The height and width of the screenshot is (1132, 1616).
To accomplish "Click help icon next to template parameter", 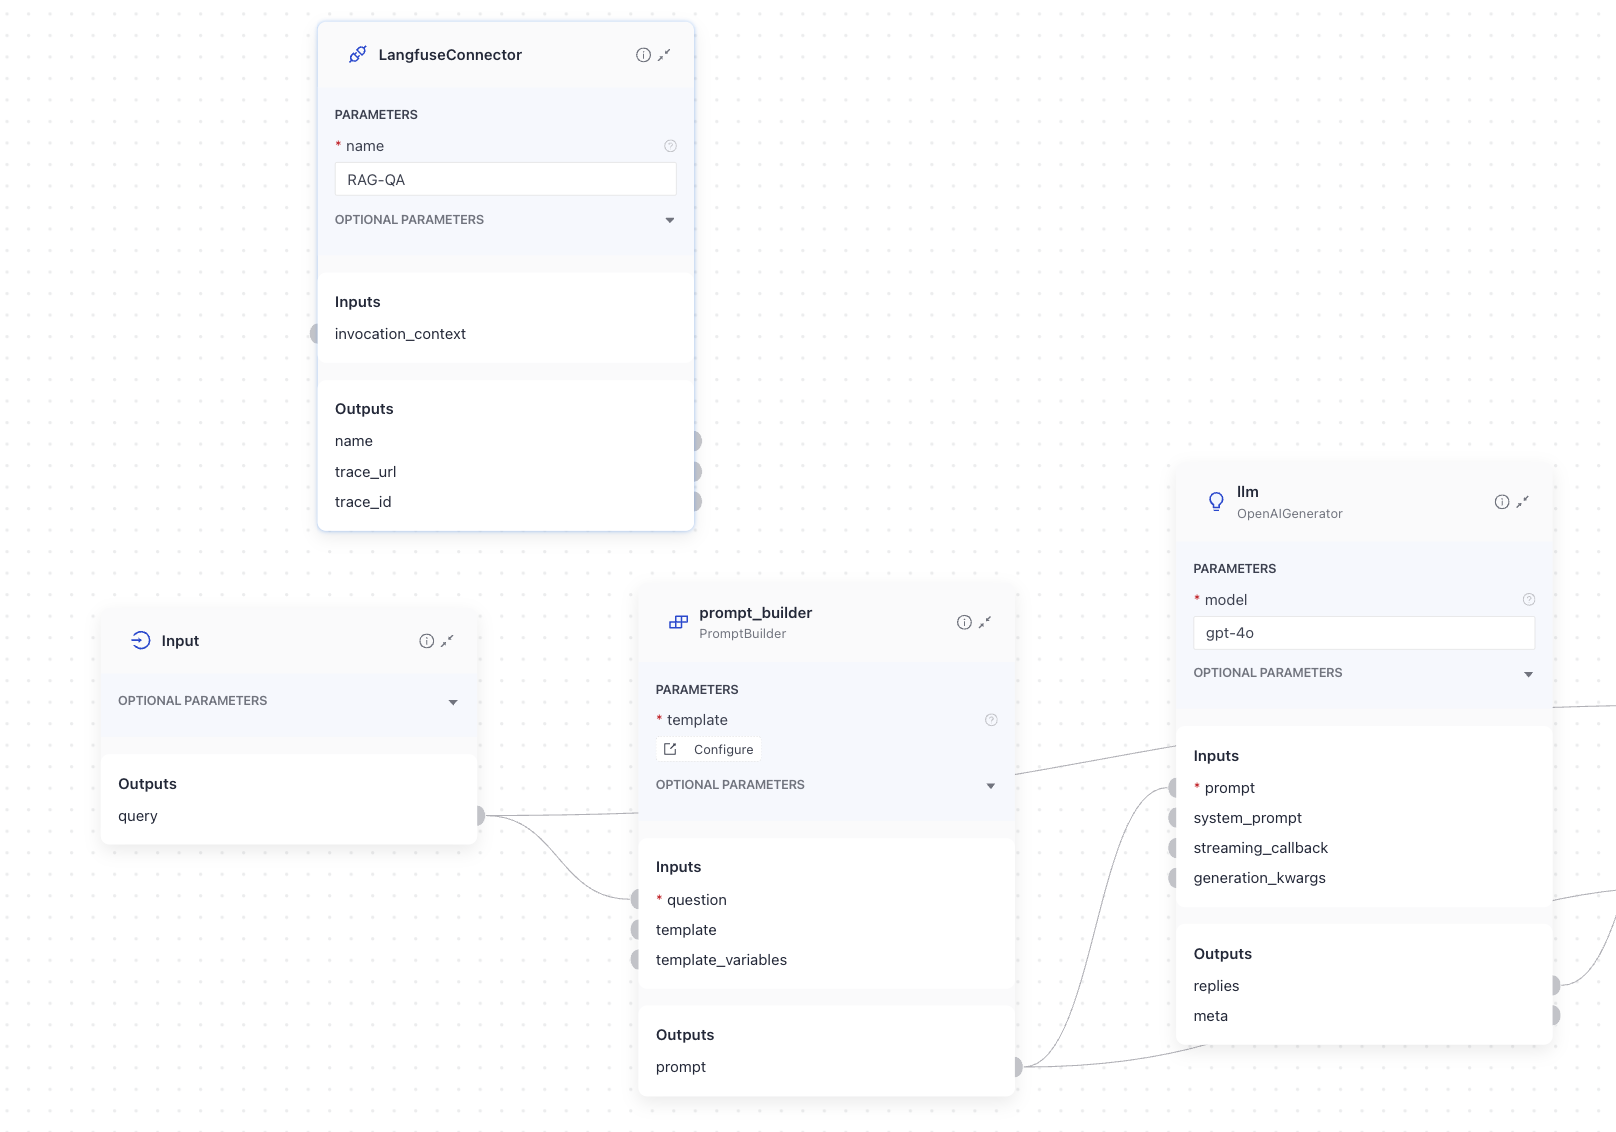I will point(991,720).
